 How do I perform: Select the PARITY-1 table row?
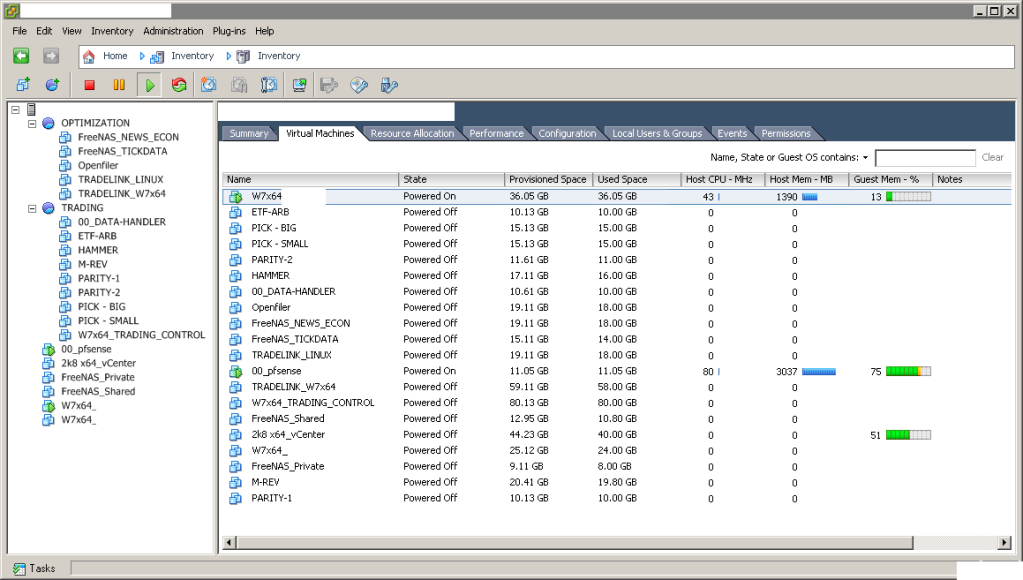pos(617,498)
